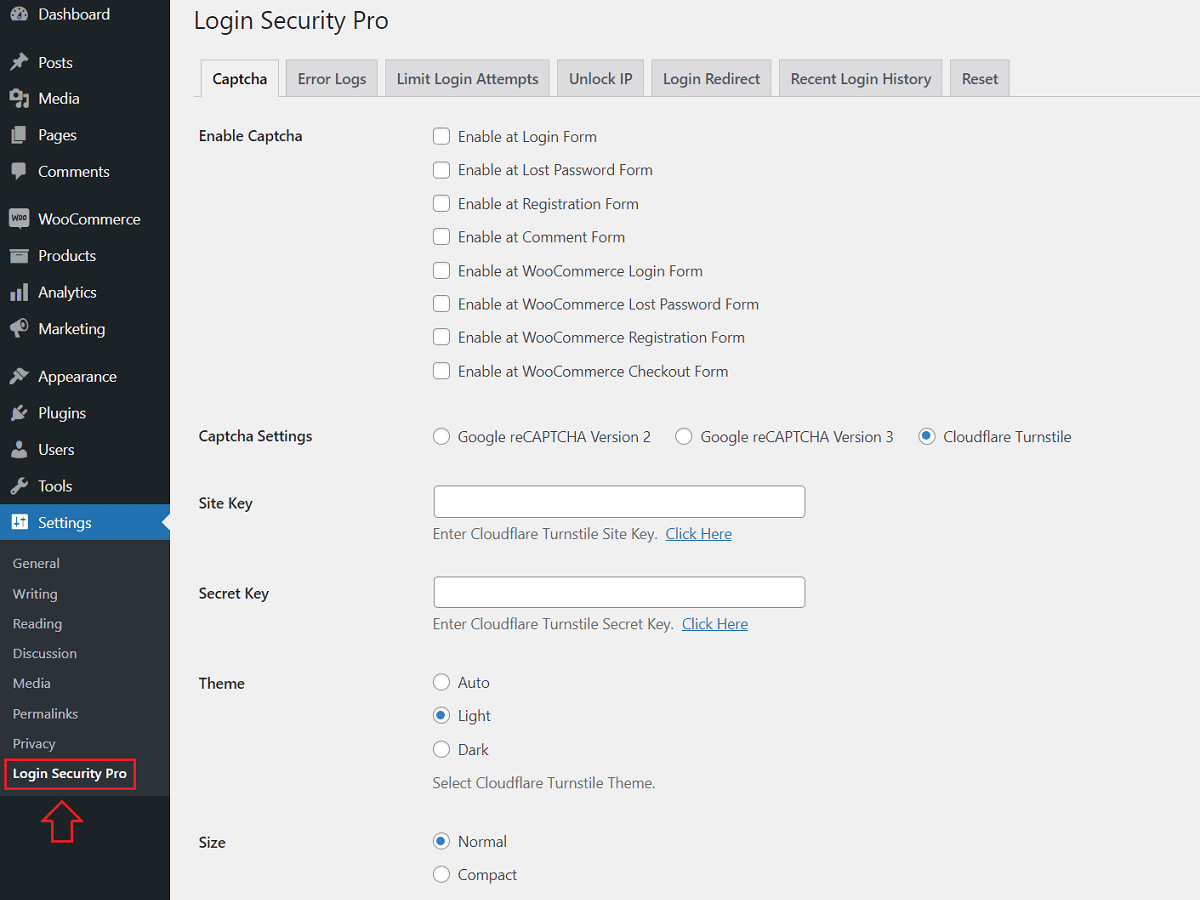Click the Posts pushpin icon
Image resolution: width=1200 pixels, height=900 pixels.
tap(19, 62)
